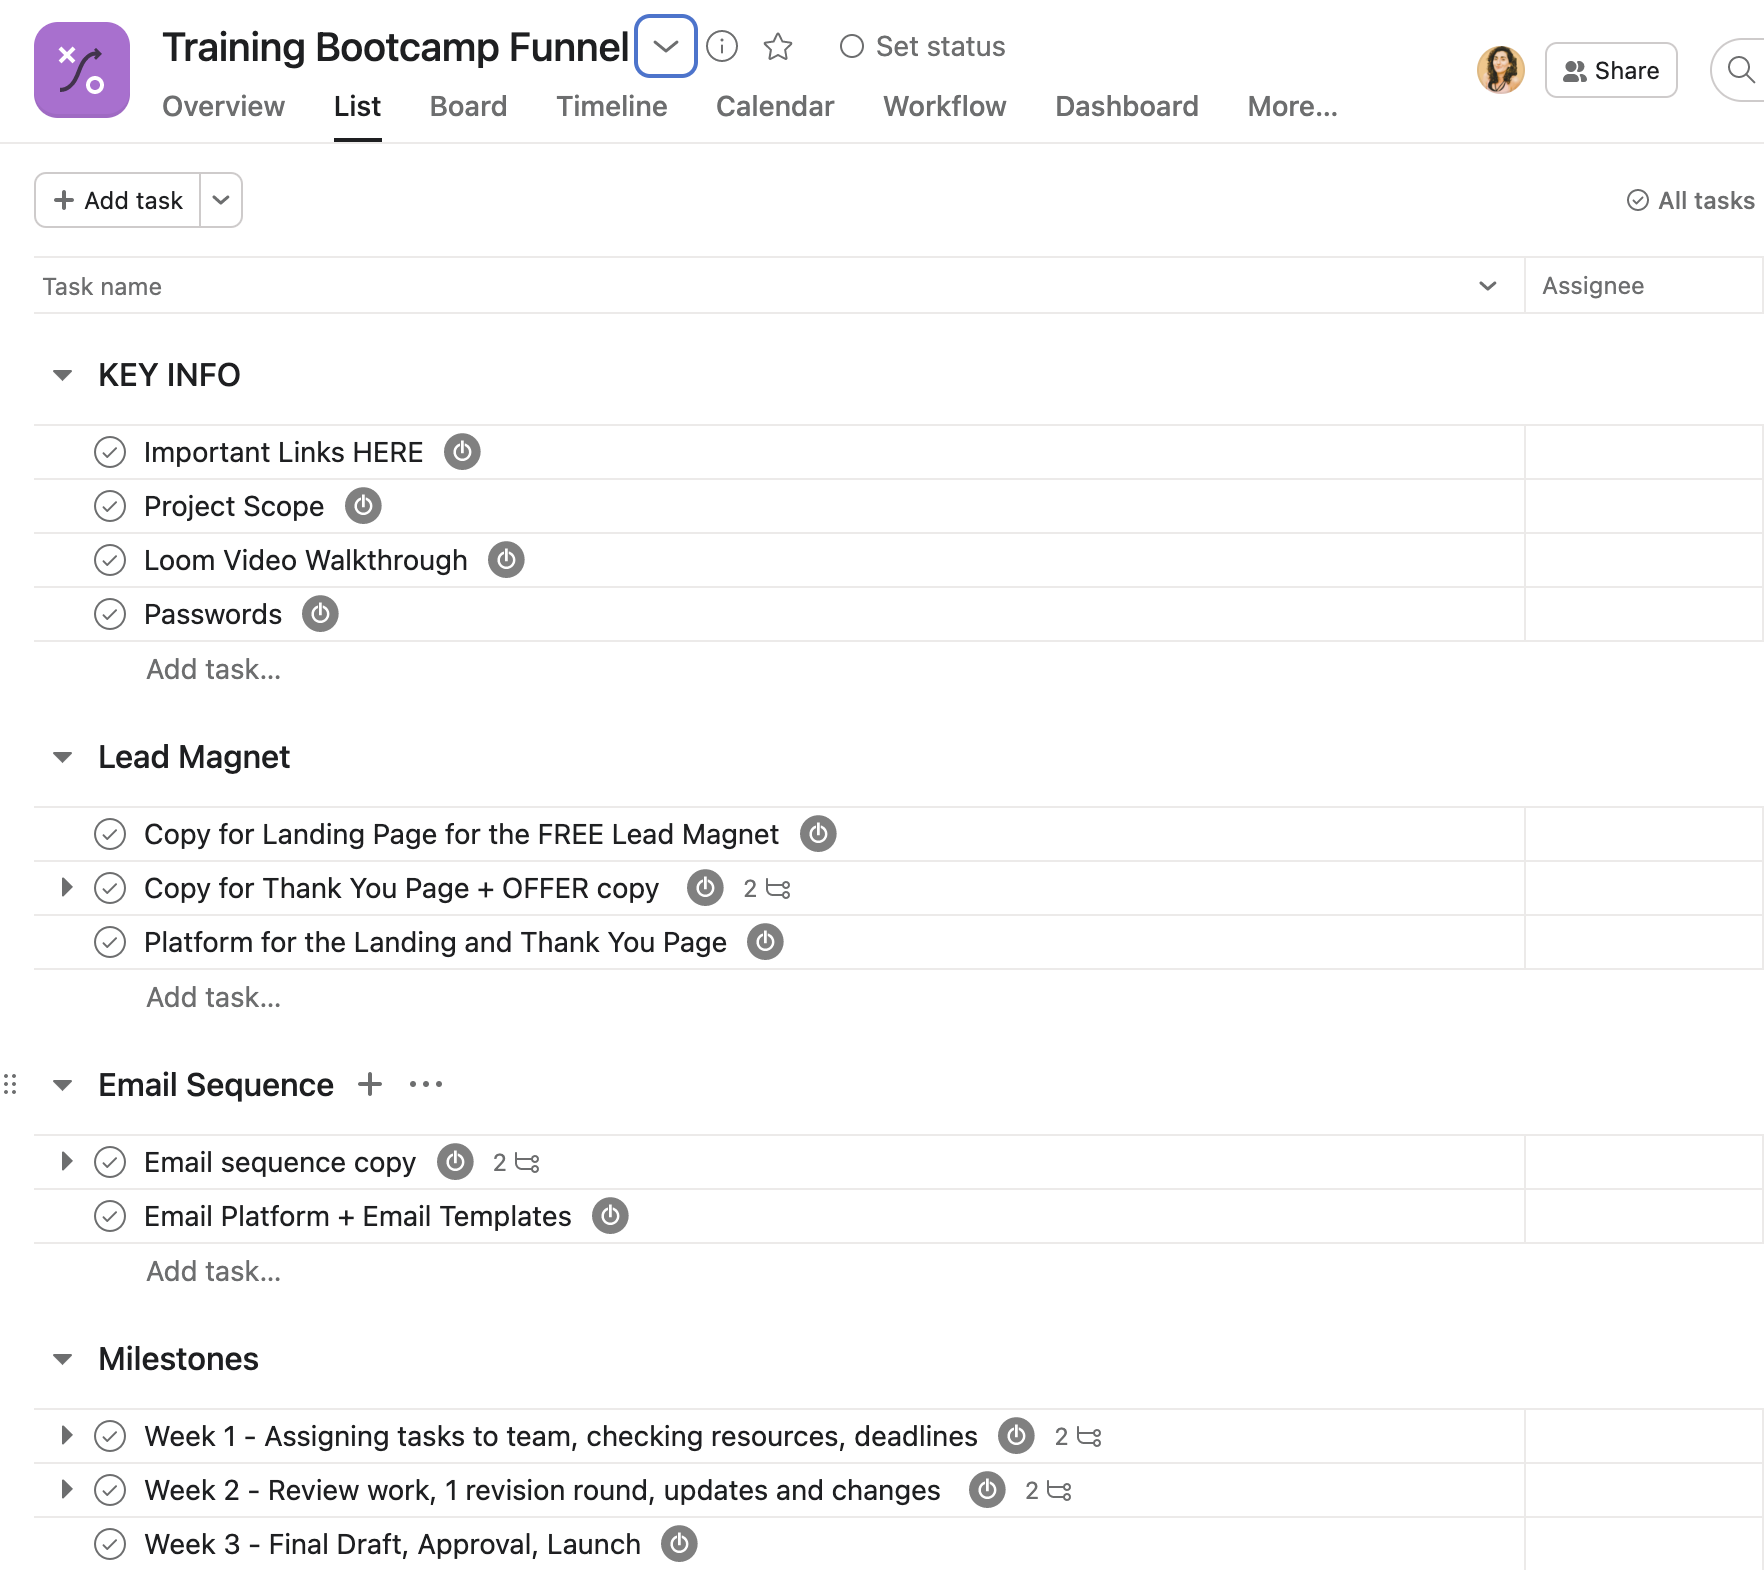Viewport: 1764px width, 1570px height.
Task: Click icon beside Week 3 task
Action: pos(679,1544)
